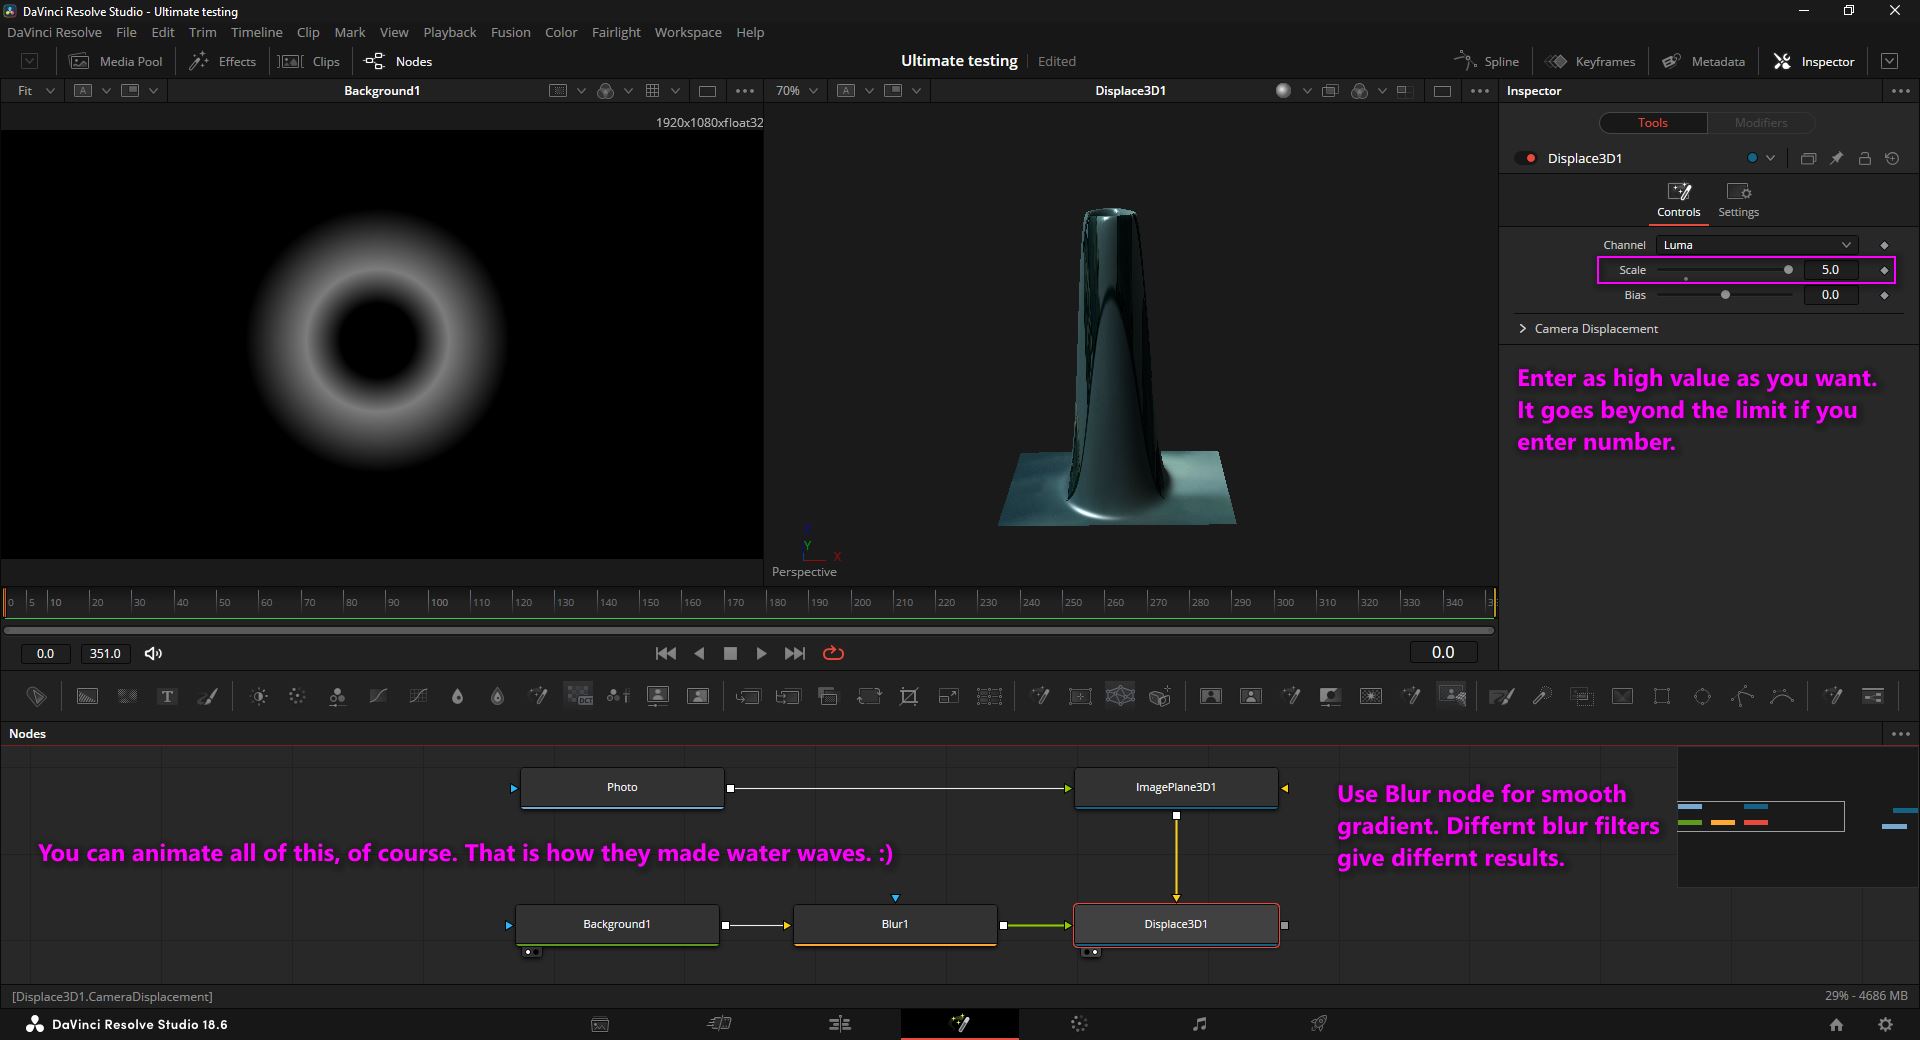Open right viewer options three dots
The image size is (1920, 1040).
tap(1480, 90)
